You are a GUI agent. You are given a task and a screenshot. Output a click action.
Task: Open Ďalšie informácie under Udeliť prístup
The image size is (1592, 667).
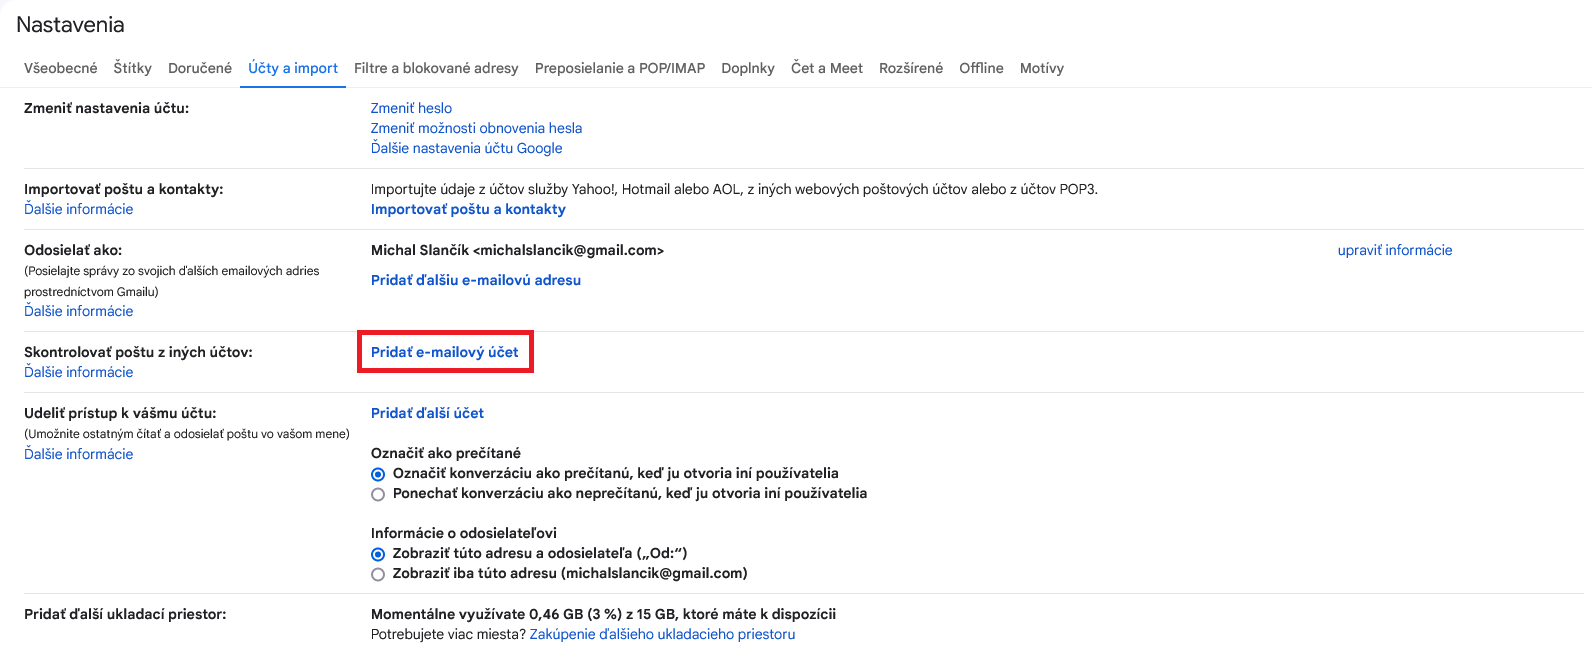tap(79, 454)
